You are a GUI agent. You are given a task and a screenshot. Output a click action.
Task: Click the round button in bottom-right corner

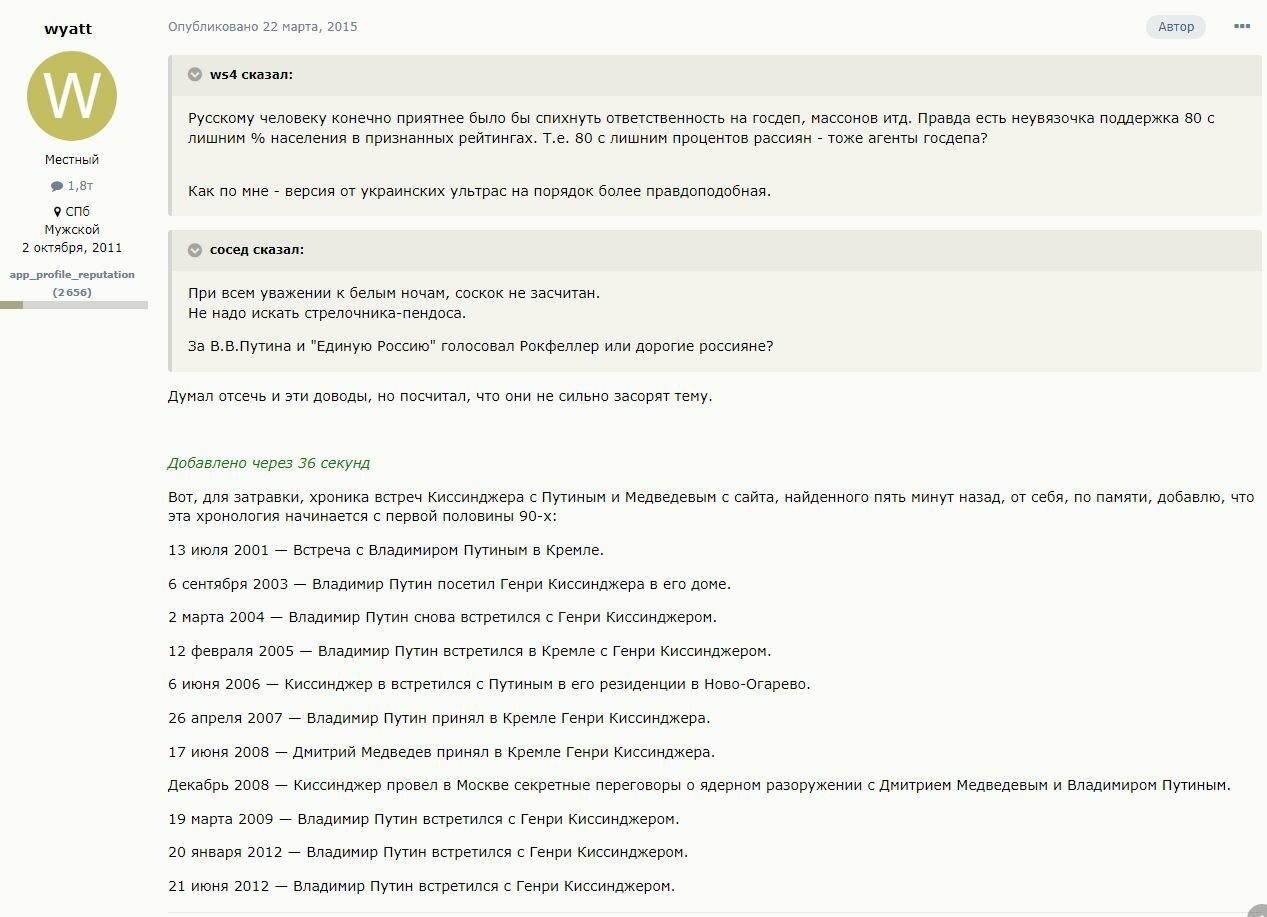1257,908
